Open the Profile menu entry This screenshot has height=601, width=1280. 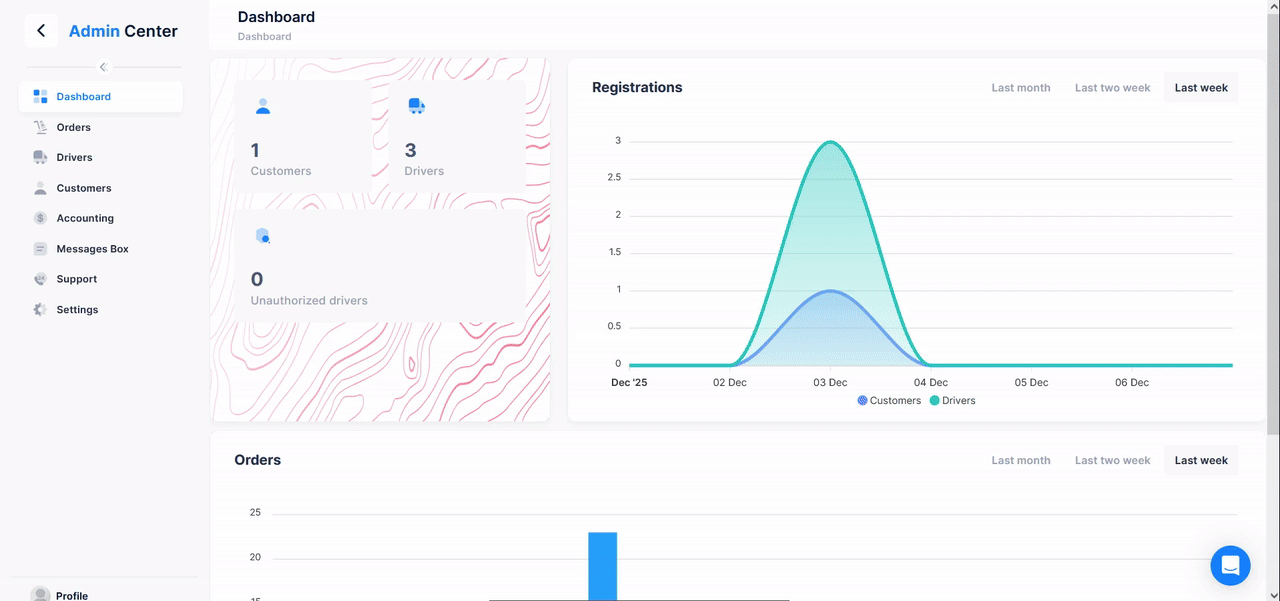coord(71,595)
